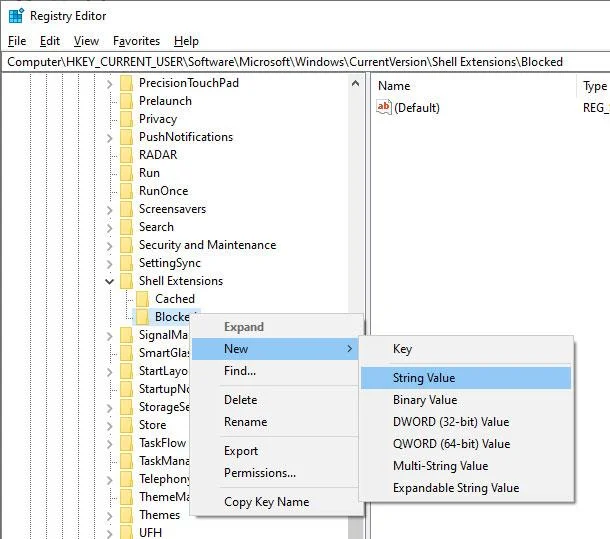
Task: Click the Run folder icon
Action: tap(126, 173)
